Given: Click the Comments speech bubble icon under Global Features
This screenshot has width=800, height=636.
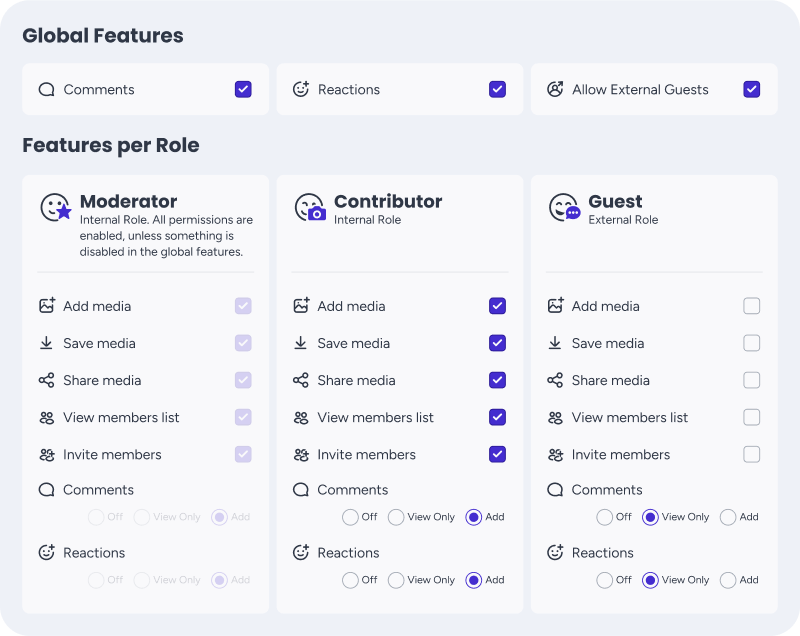Looking at the screenshot, I should [x=45, y=89].
